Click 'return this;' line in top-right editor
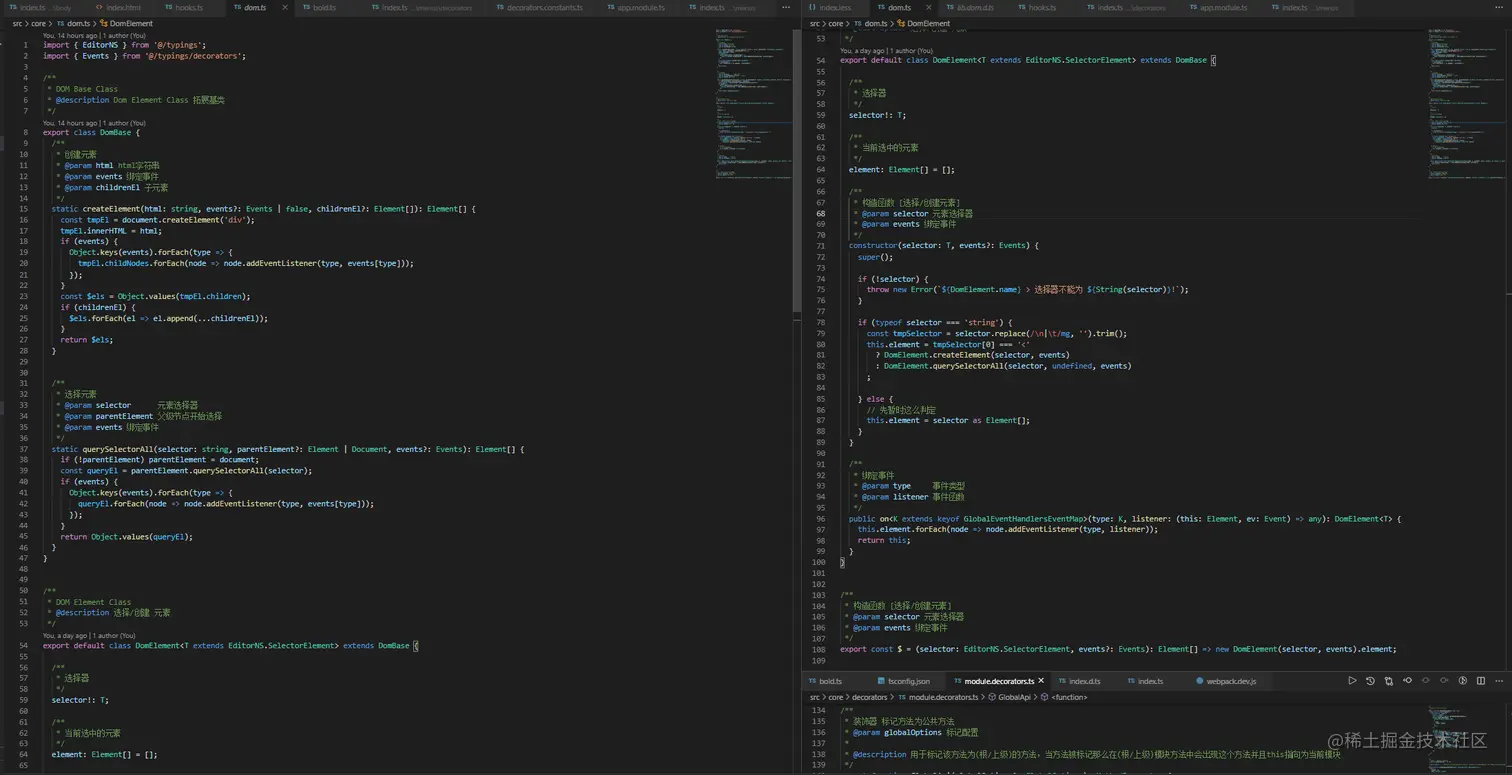 coord(884,540)
